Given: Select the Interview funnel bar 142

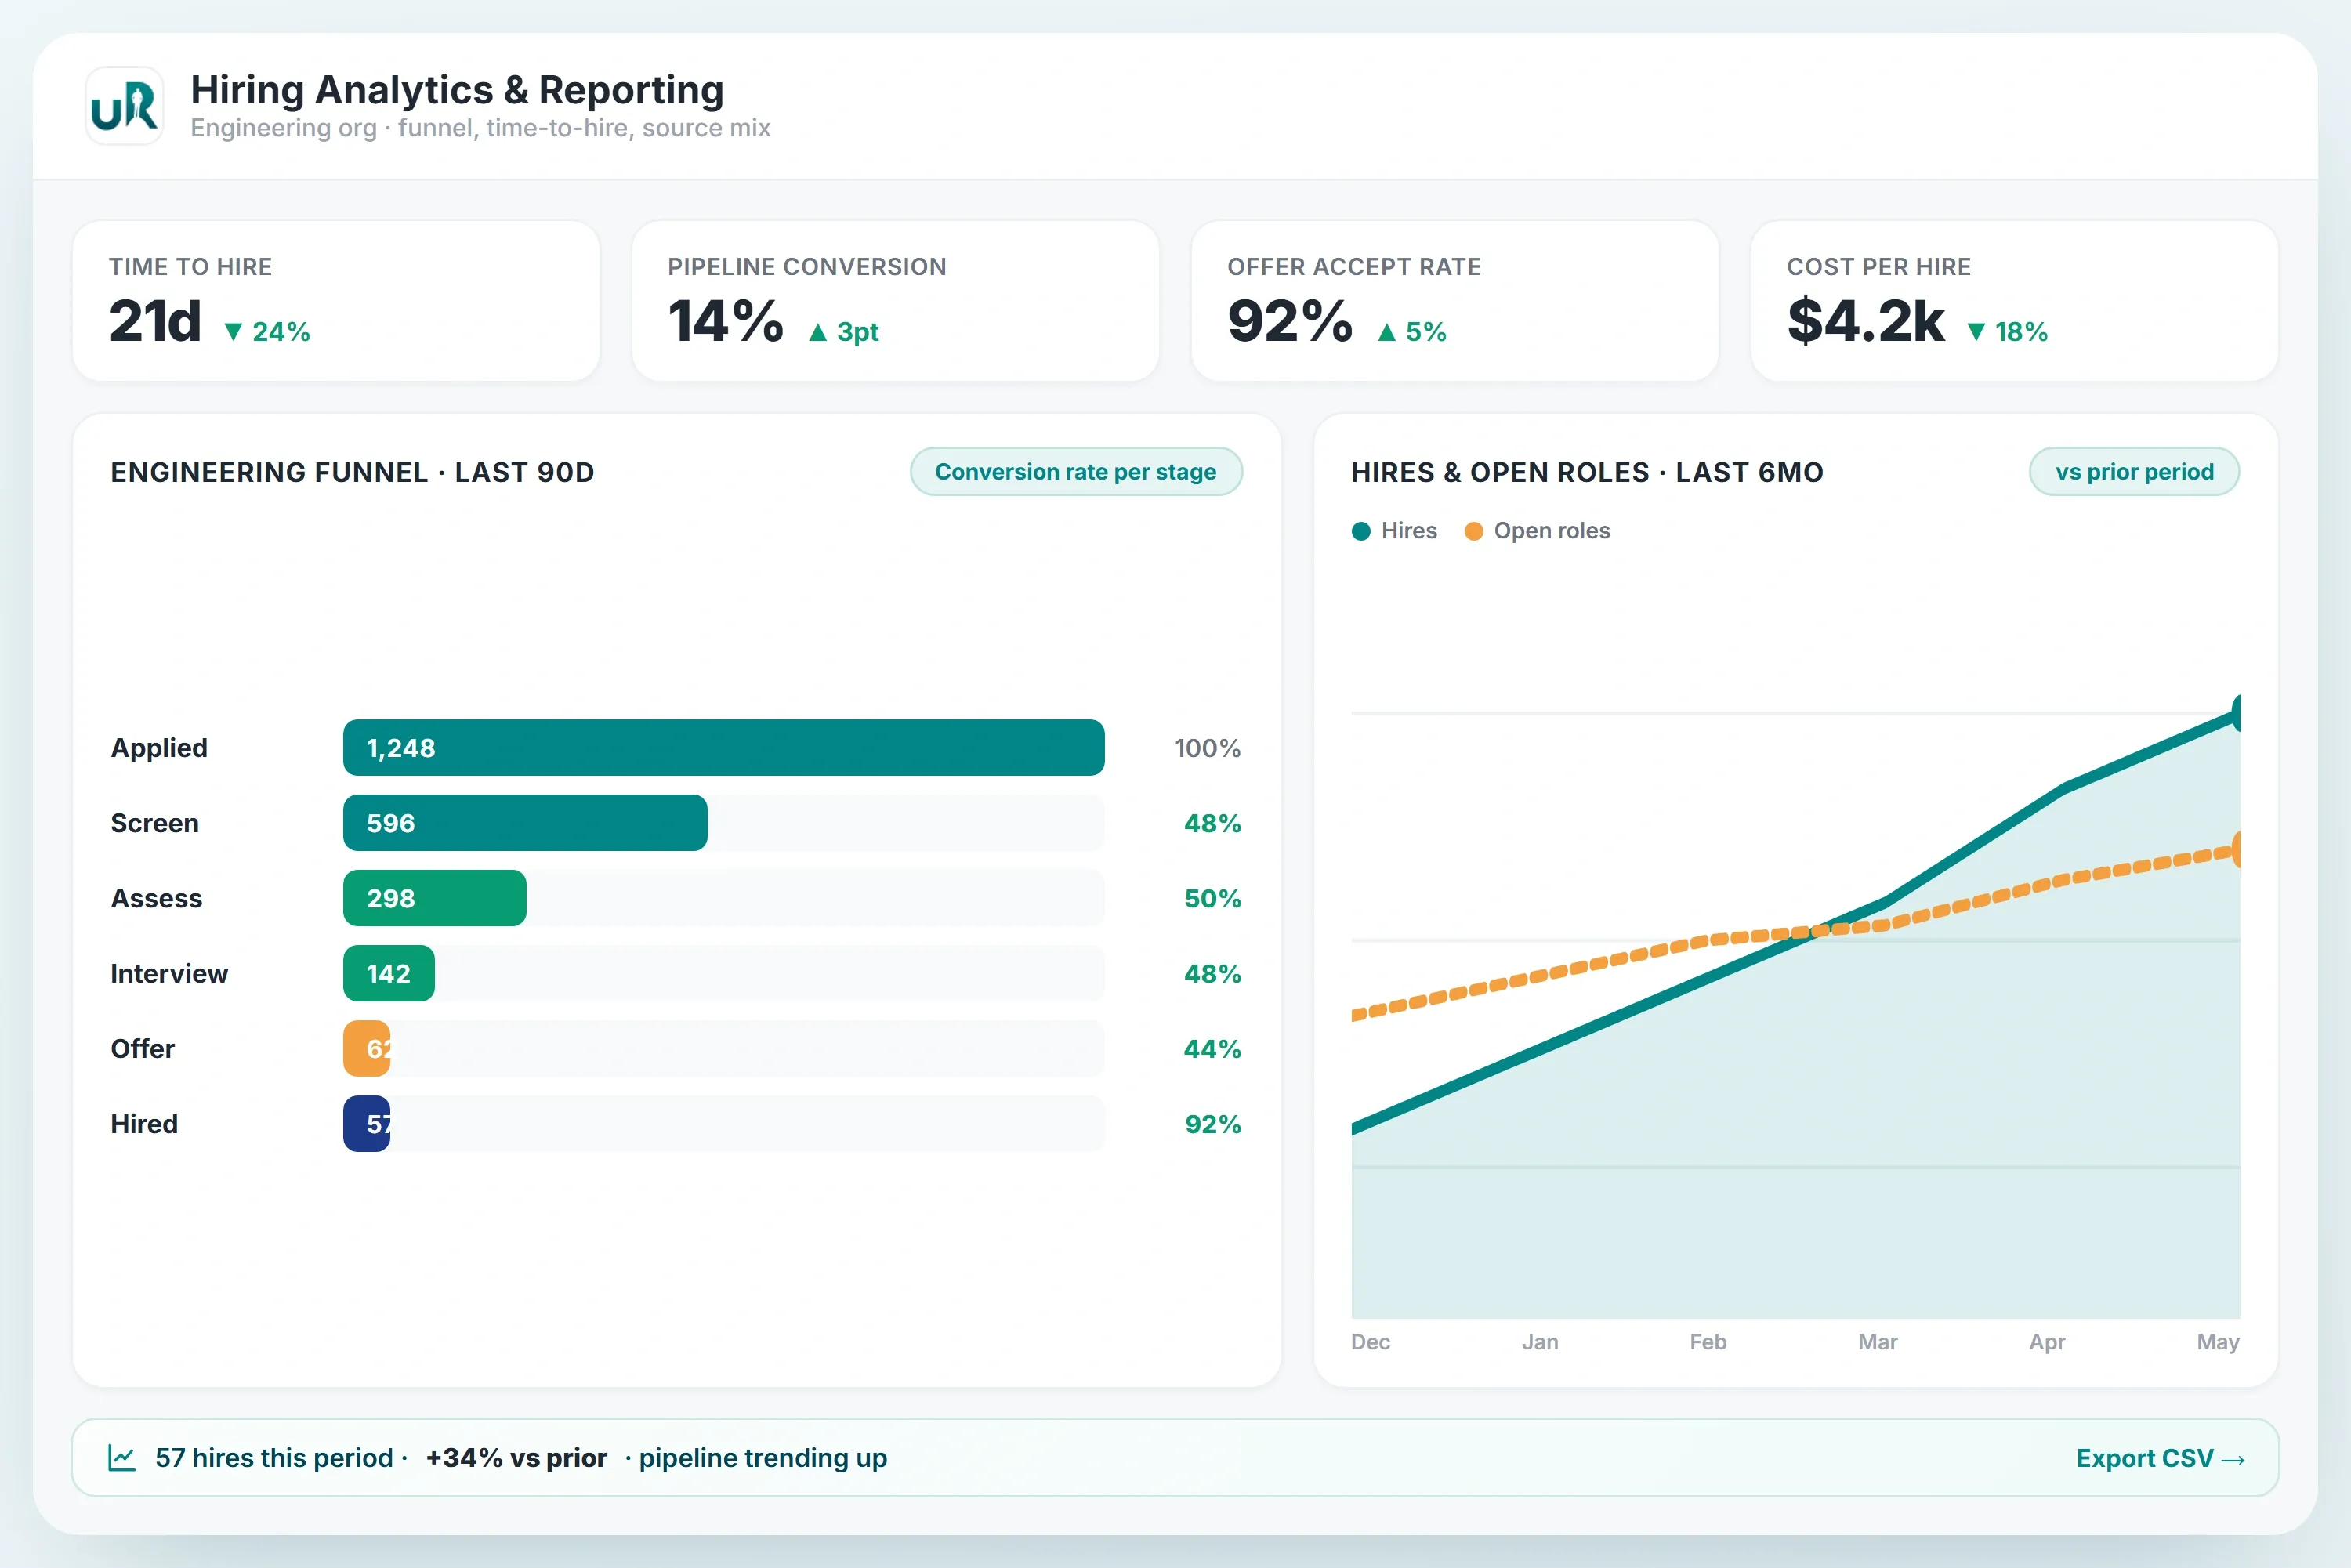Looking at the screenshot, I should pyautogui.click(x=388, y=973).
